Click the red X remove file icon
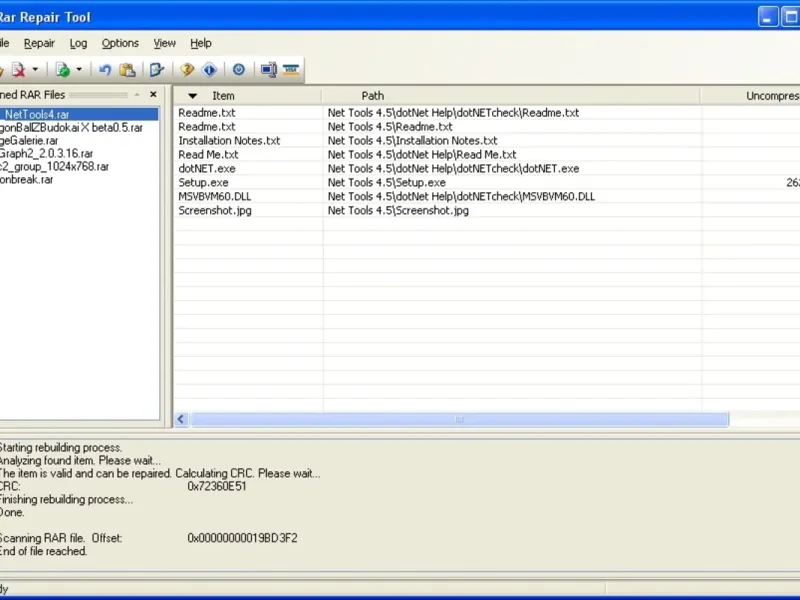The image size is (800, 600). (19, 70)
